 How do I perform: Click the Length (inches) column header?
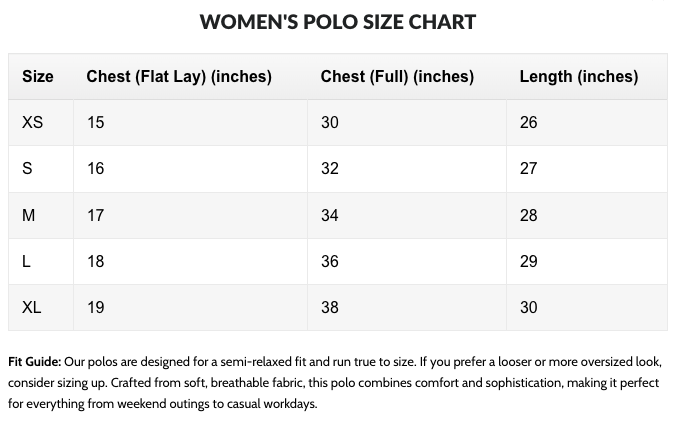pos(578,77)
